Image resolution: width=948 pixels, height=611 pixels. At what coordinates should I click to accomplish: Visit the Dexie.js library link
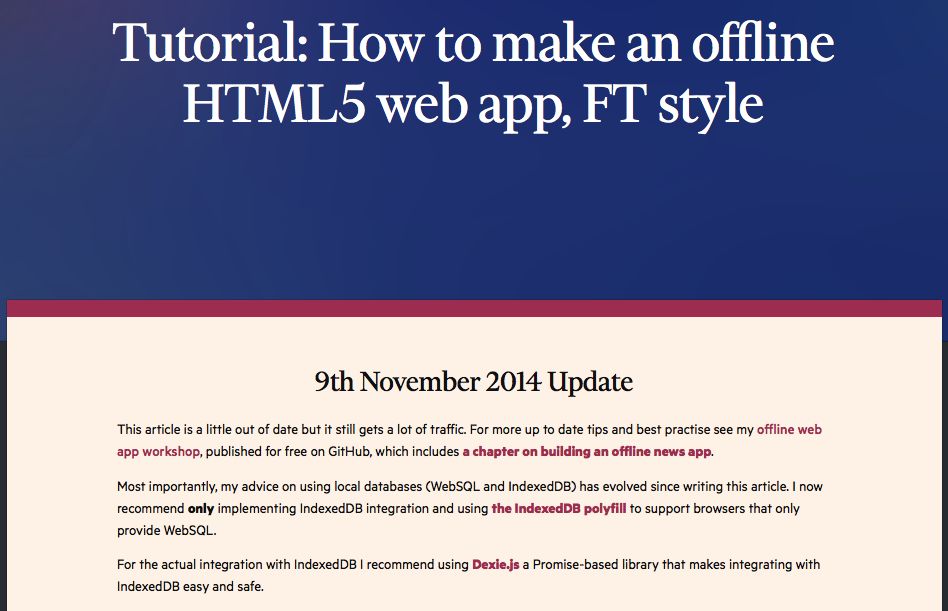click(x=496, y=565)
